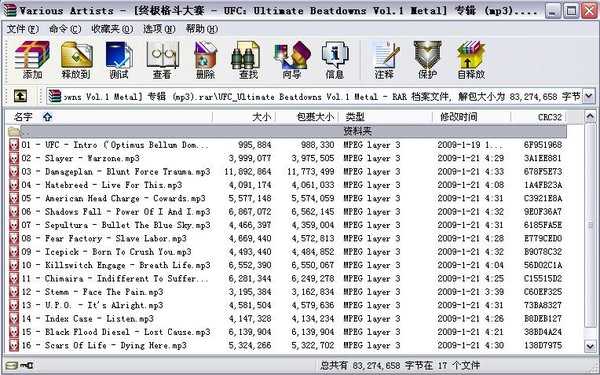This screenshot has width=600, height=375.
Task: Sort by the 名字 column header
Action: [109, 117]
